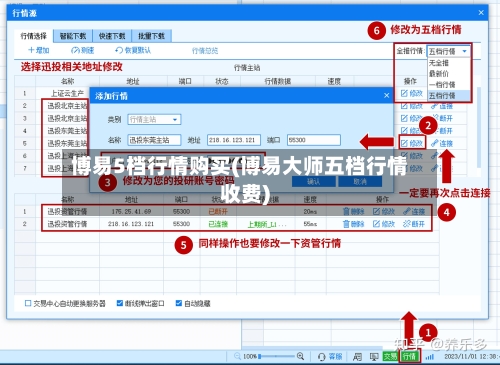The width and height of the screenshot is (500, 365).
Task: Click 修改 for row 2 迅投北京主站
Action: (412, 106)
